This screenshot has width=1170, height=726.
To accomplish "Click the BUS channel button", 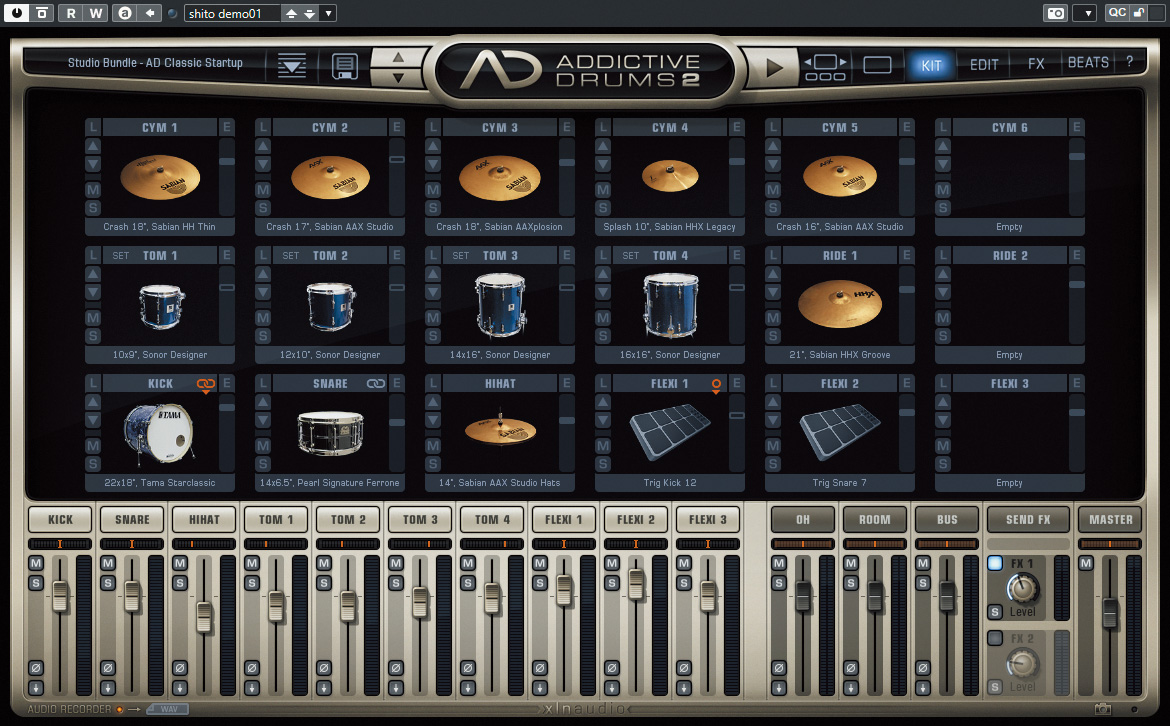I will tap(947, 519).
